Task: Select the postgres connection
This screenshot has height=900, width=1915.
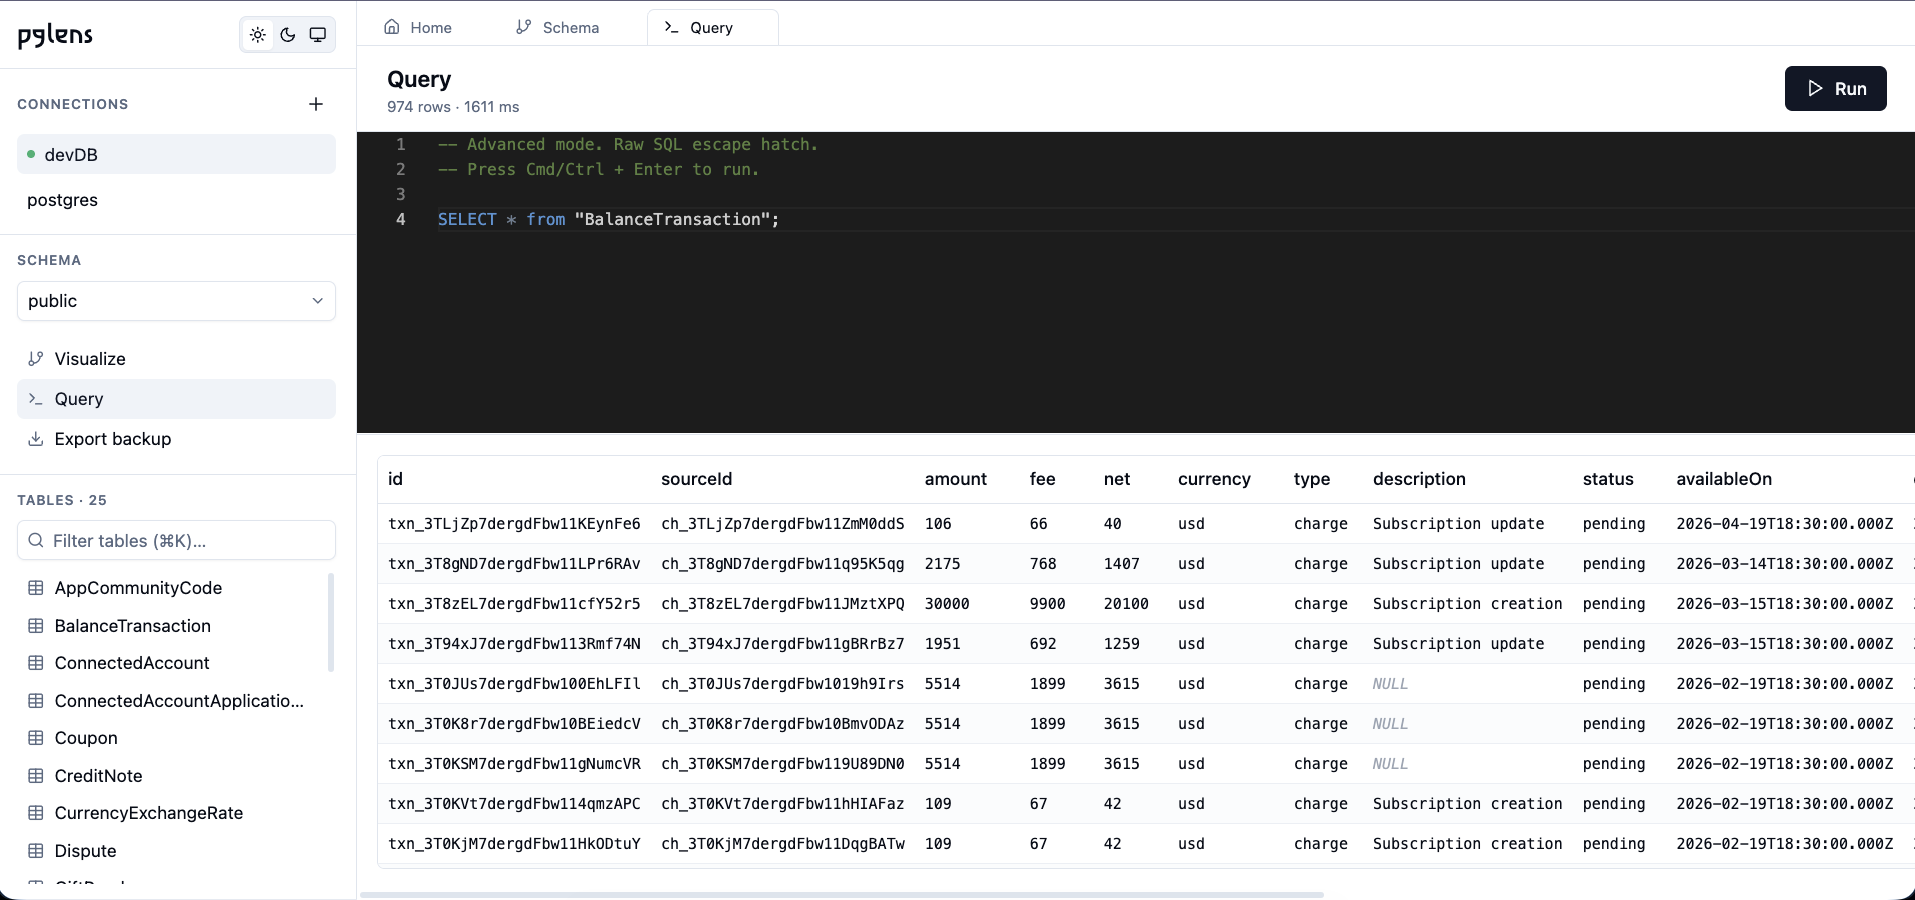Action: (x=176, y=200)
